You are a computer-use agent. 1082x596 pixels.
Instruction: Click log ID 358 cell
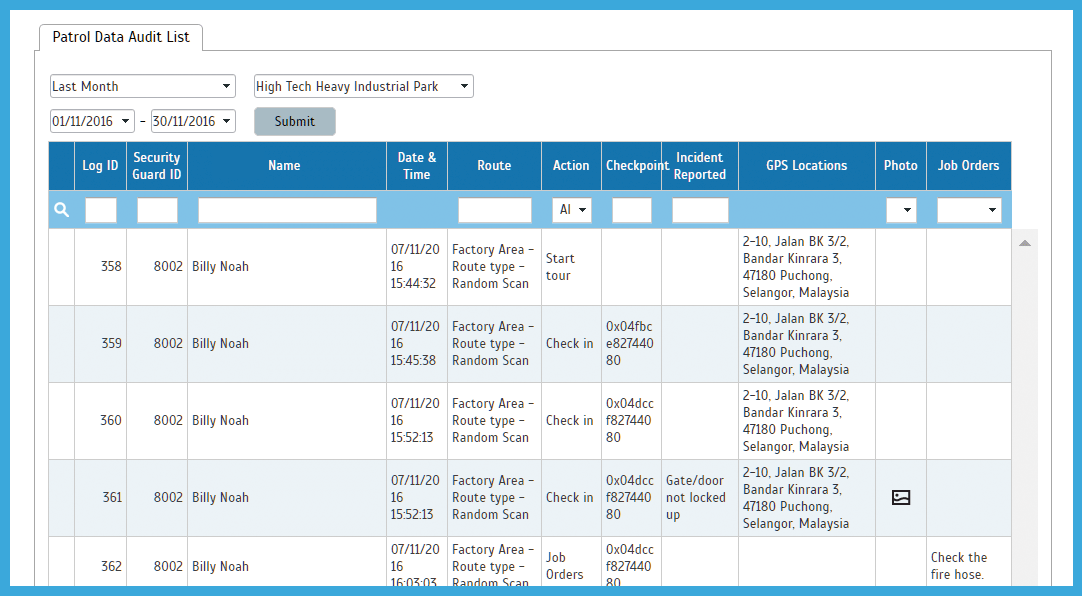[101, 267]
